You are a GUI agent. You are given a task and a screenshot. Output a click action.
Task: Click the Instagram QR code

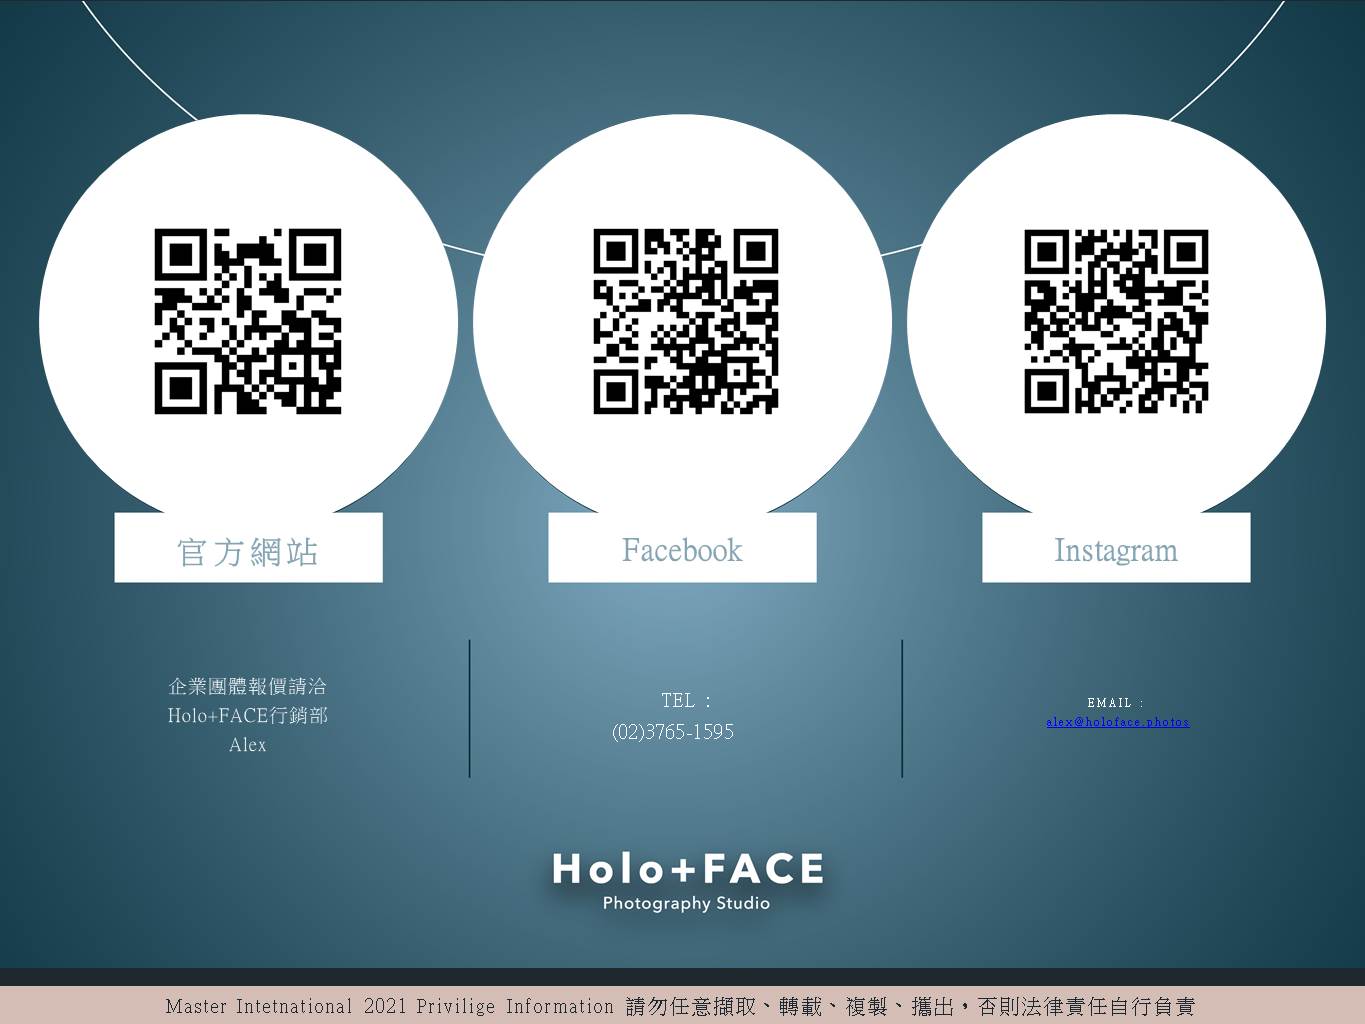[x=1116, y=321]
